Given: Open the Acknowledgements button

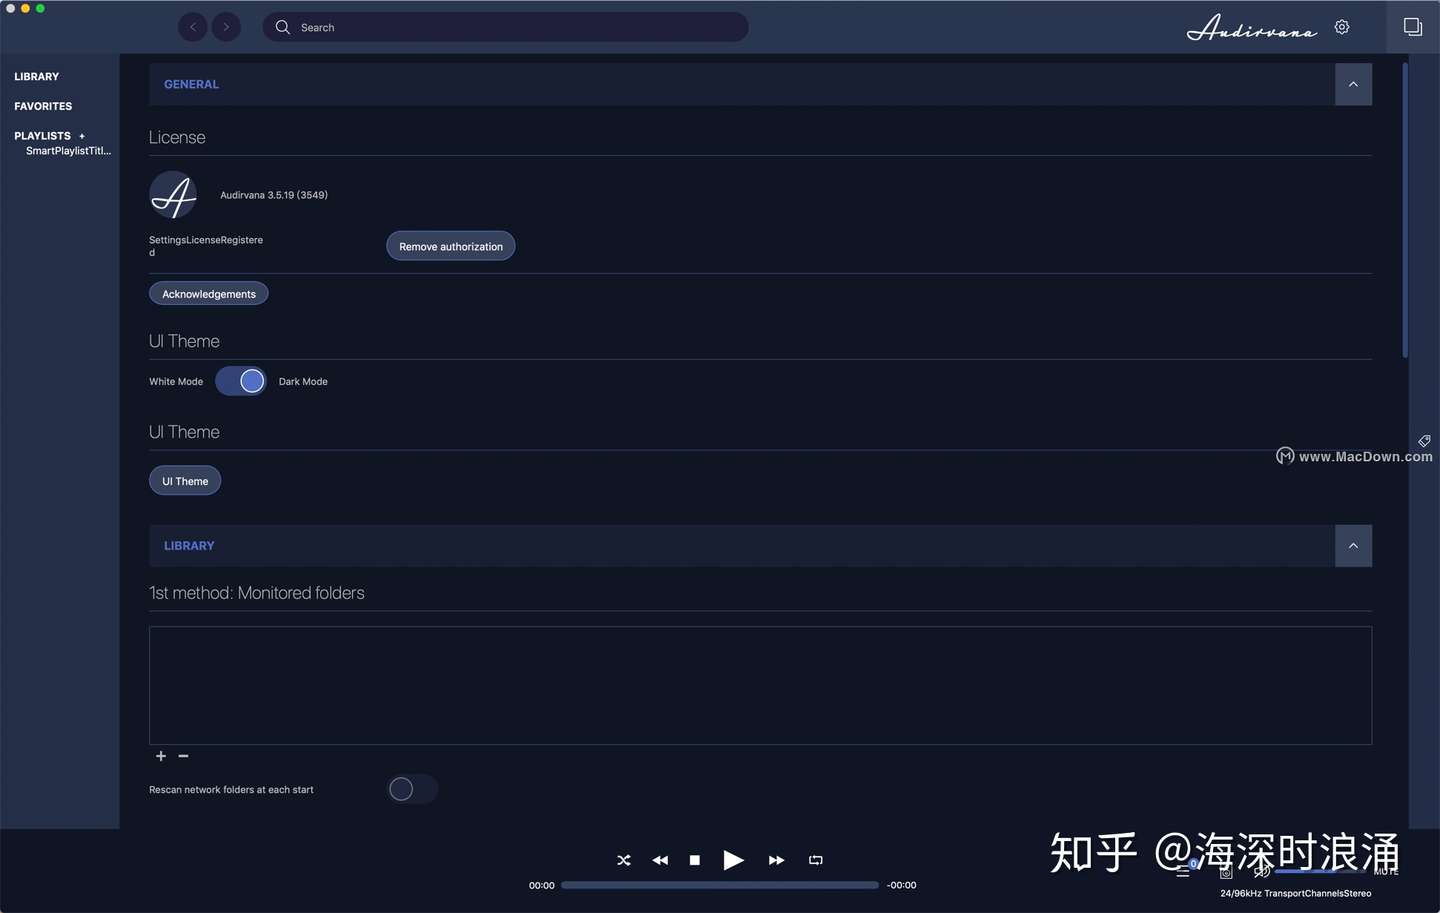Looking at the screenshot, I should click(x=209, y=294).
